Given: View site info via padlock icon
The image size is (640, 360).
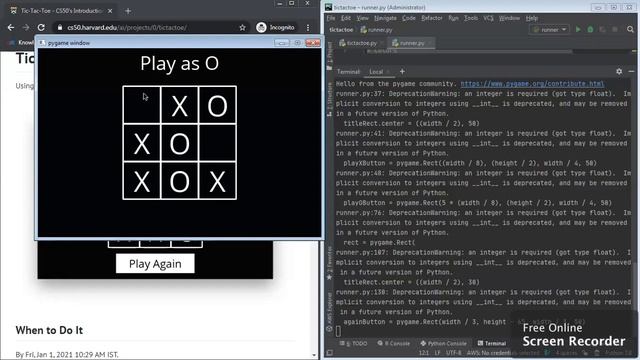Looking at the screenshot, I should point(60,27).
